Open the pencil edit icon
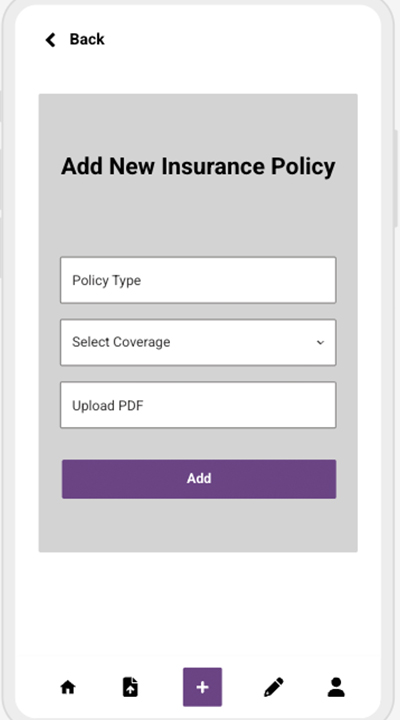The height and width of the screenshot is (720, 400). click(x=274, y=687)
